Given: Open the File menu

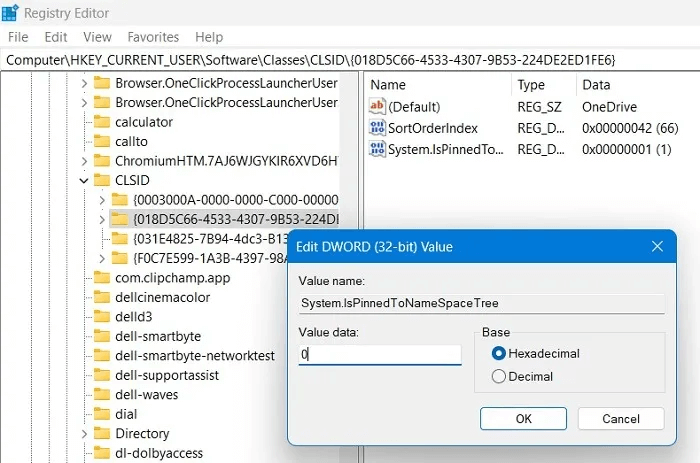Looking at the screenshot, I should pyautogui.click(x=18, y=37).
